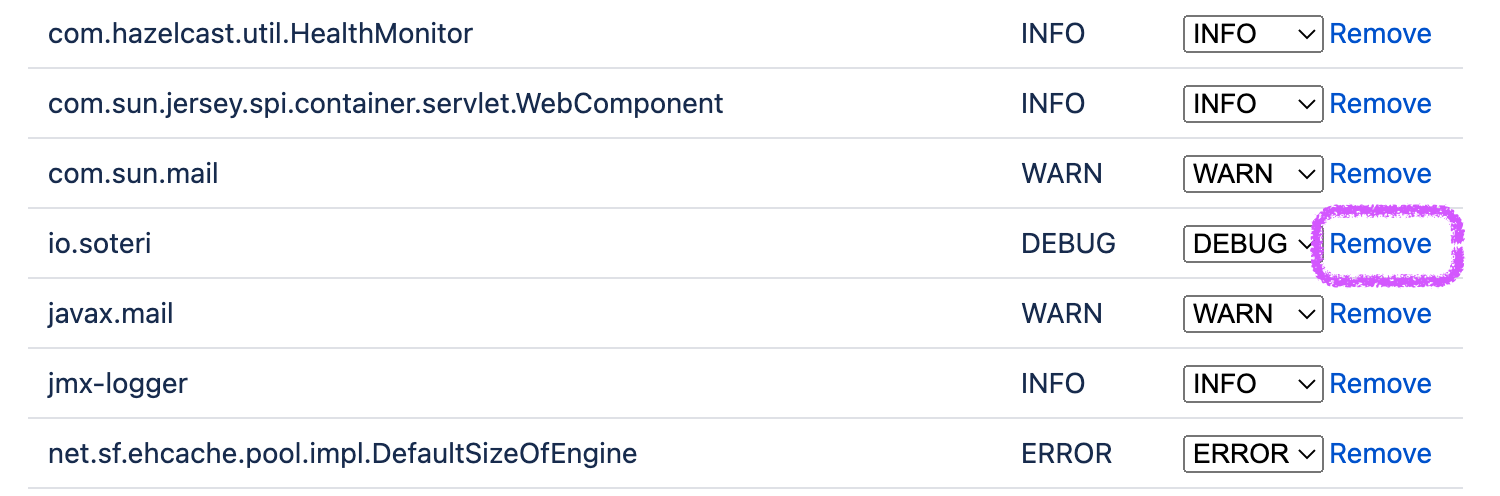Click ERROR current level text for DefaultSizeOfEngine

(1066, 454)
